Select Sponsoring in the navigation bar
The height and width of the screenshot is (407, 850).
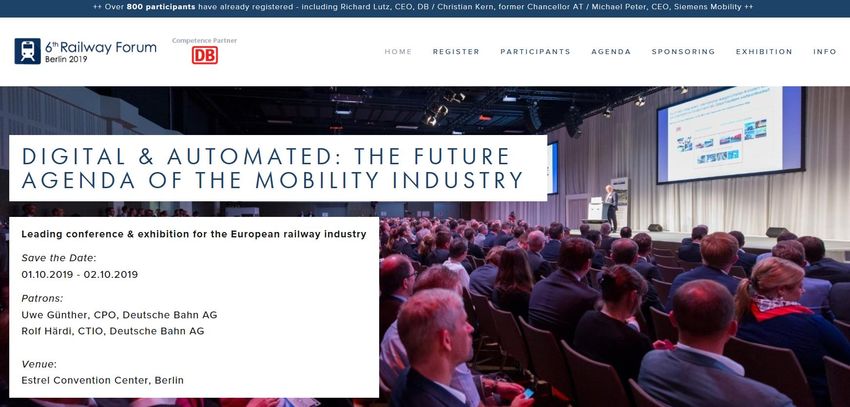683,52
